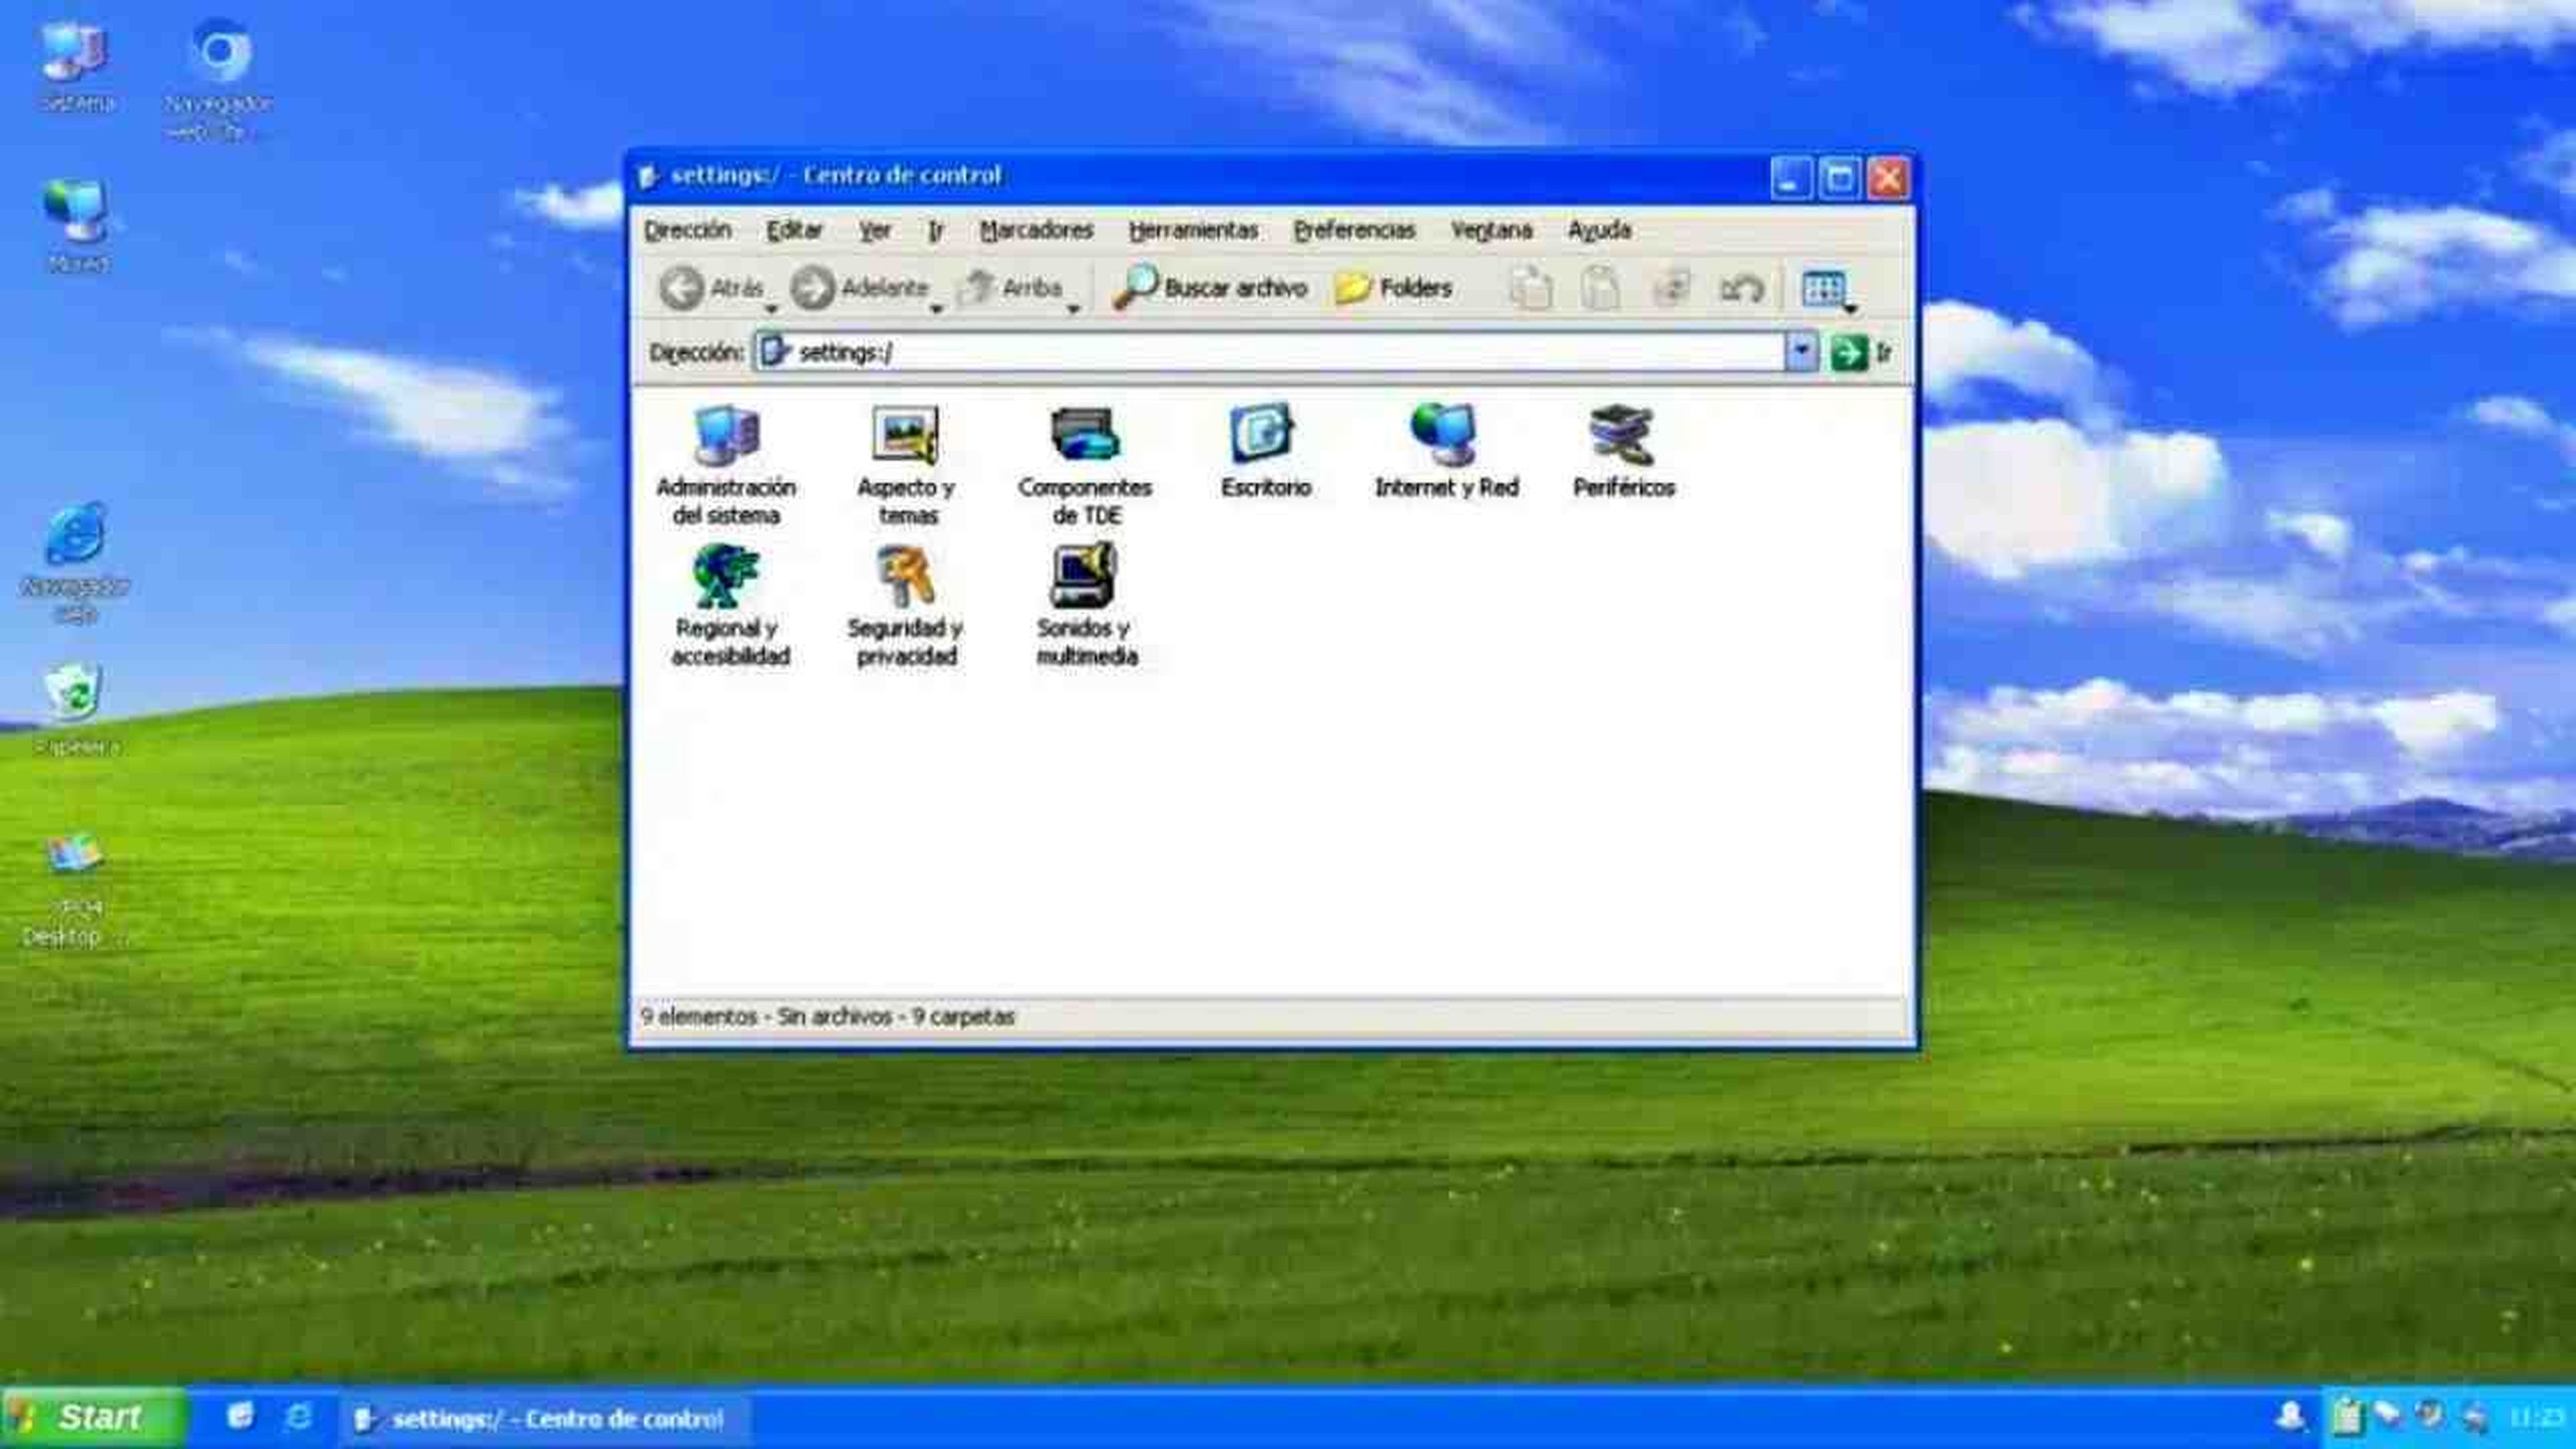
Task: Open the Ayuda menu
Action: pos(1599,230)
